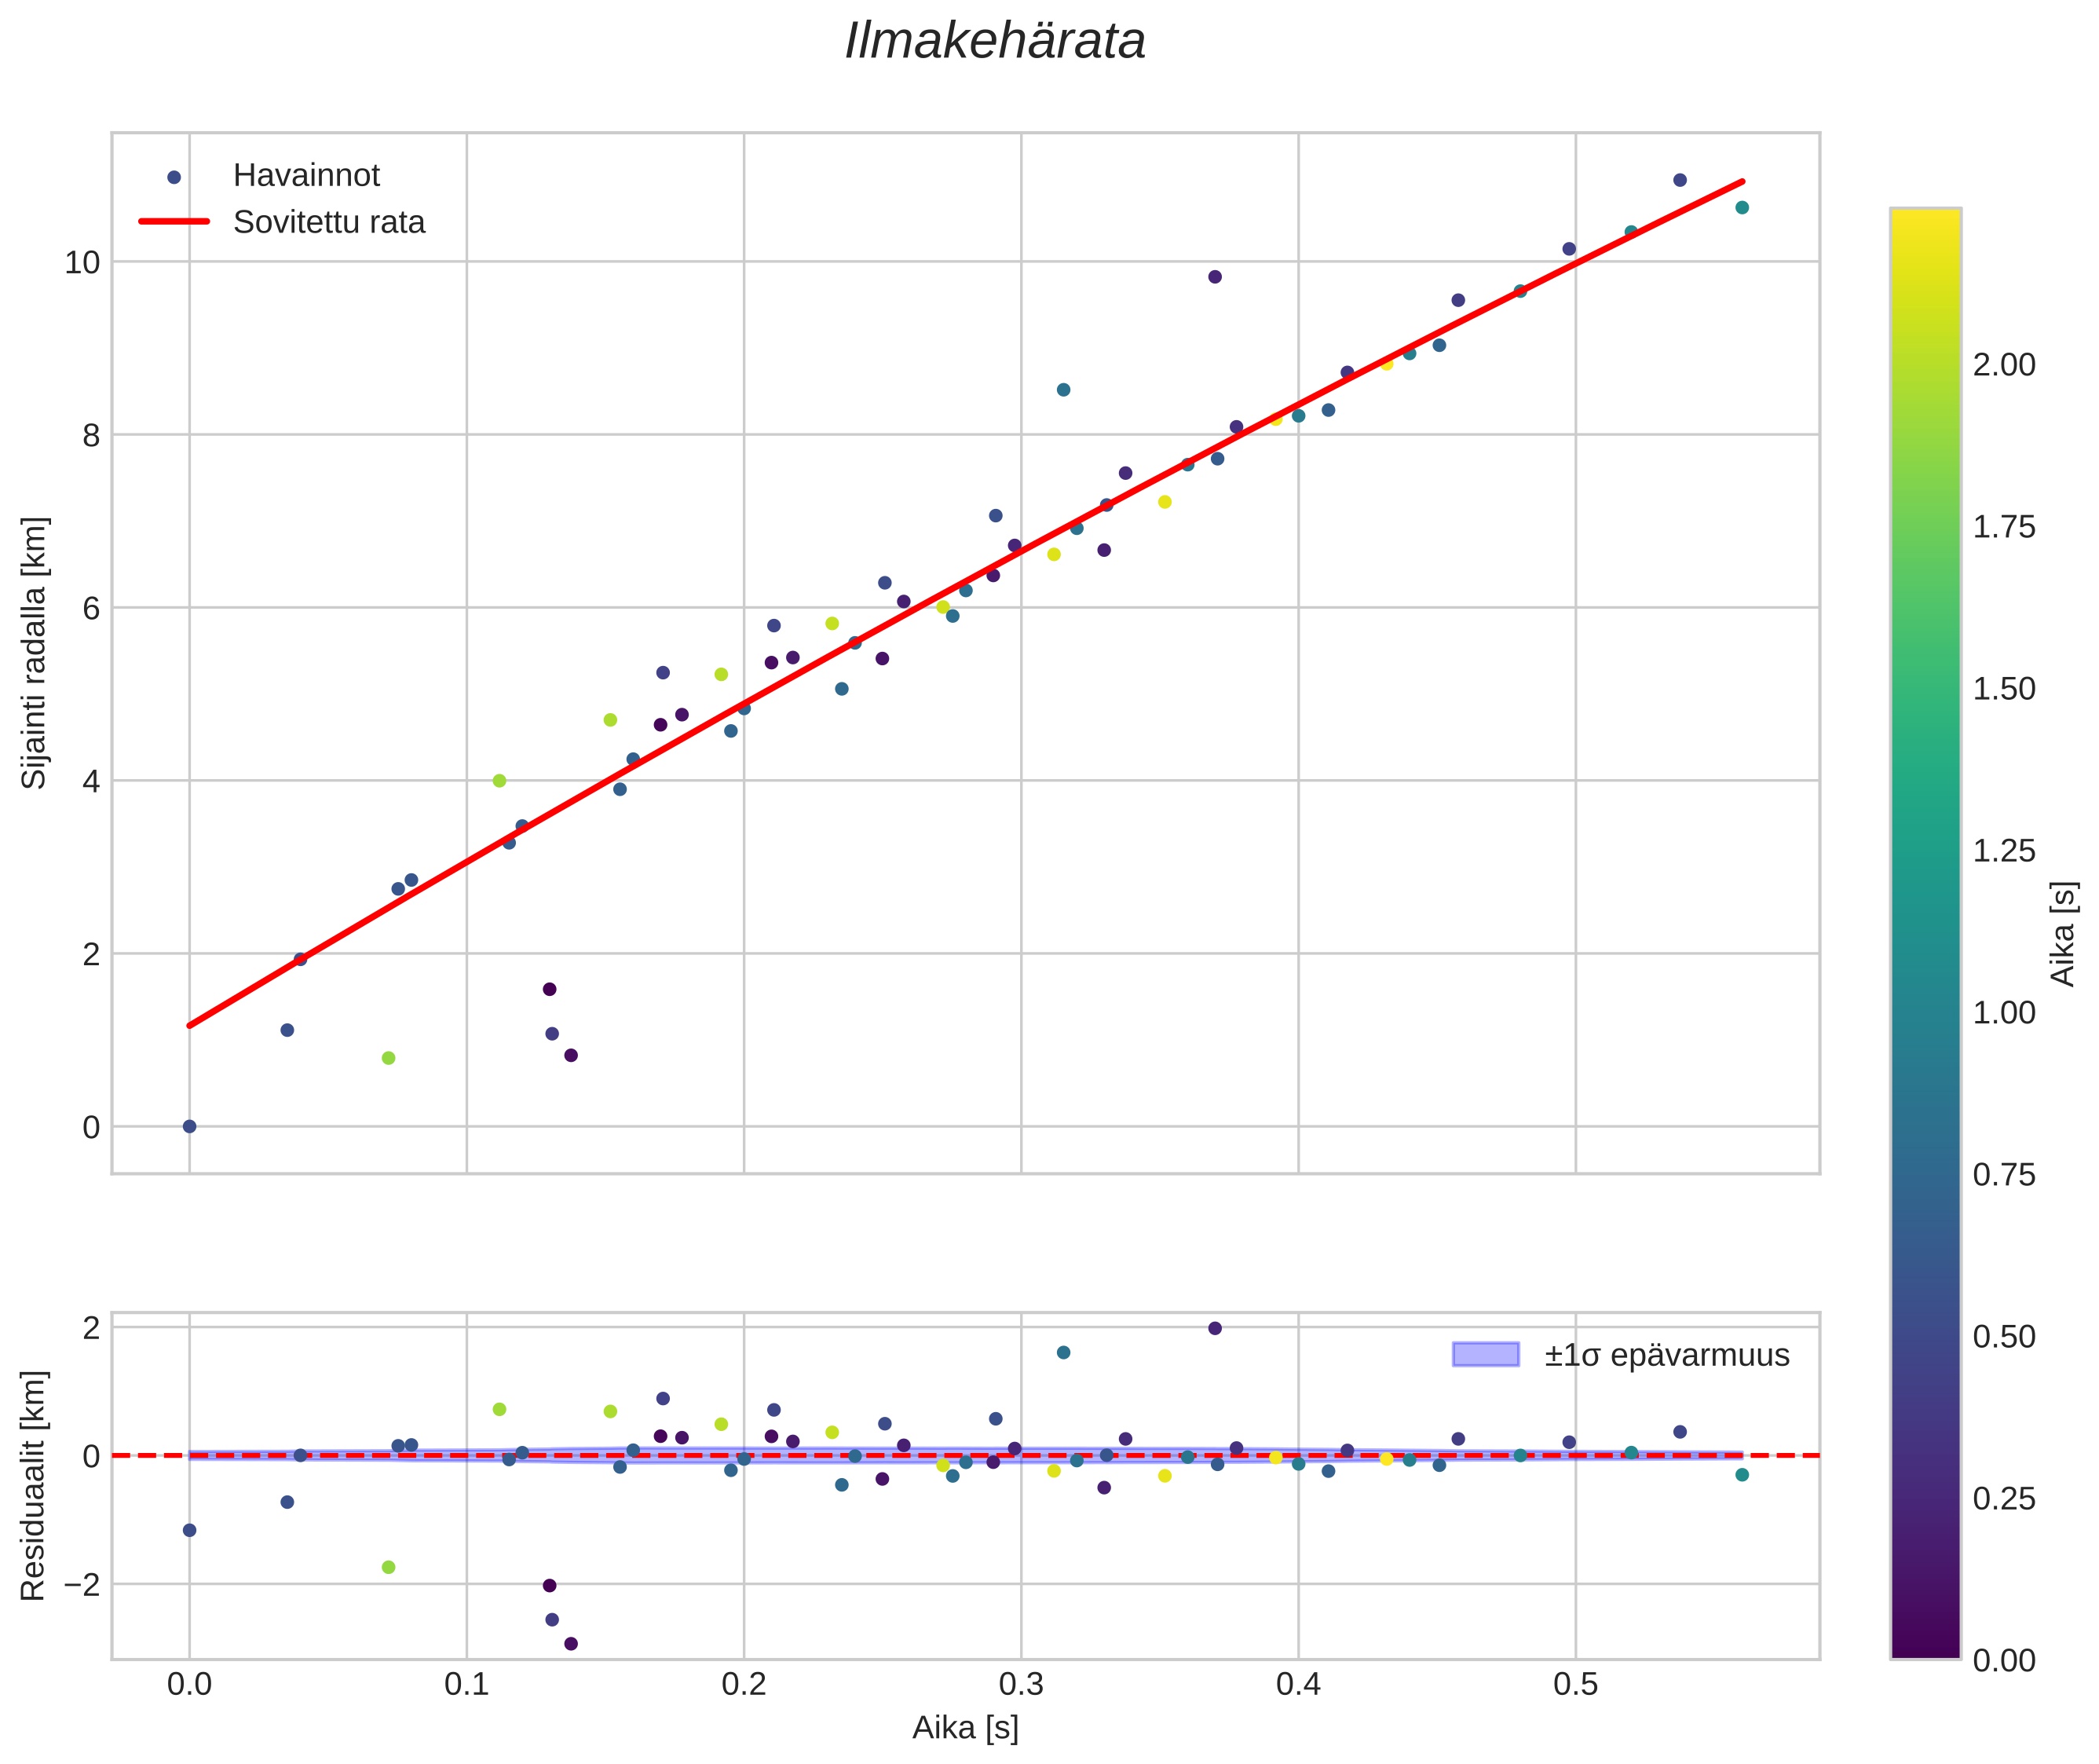Click the colorbar tick label 1.50
The height and width of the screenshot is (1764, 2099).
(x=2003, y=689)
